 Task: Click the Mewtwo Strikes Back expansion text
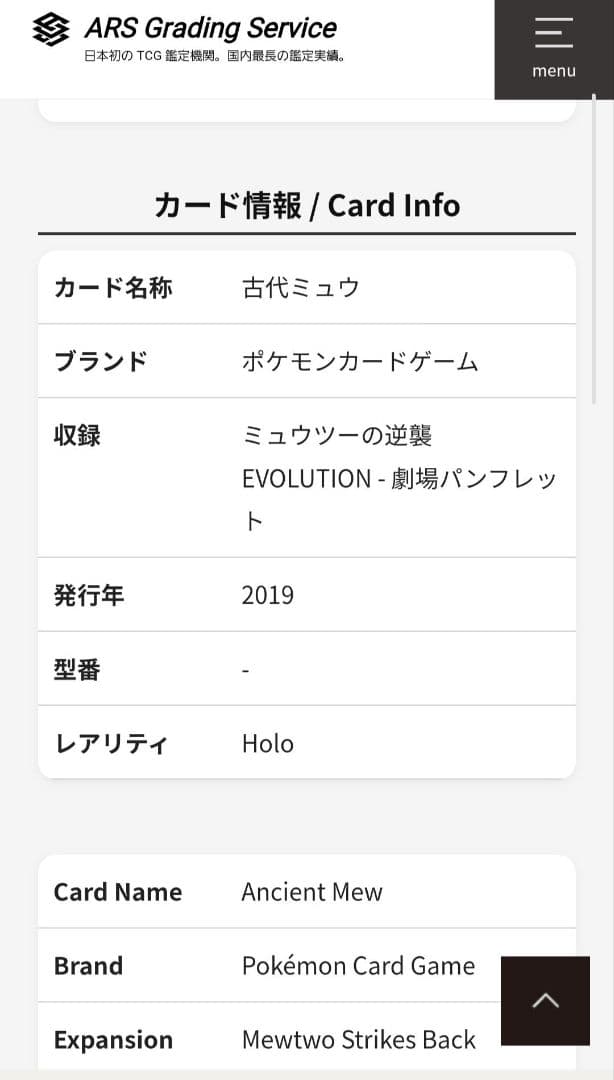pos(359,1039)
